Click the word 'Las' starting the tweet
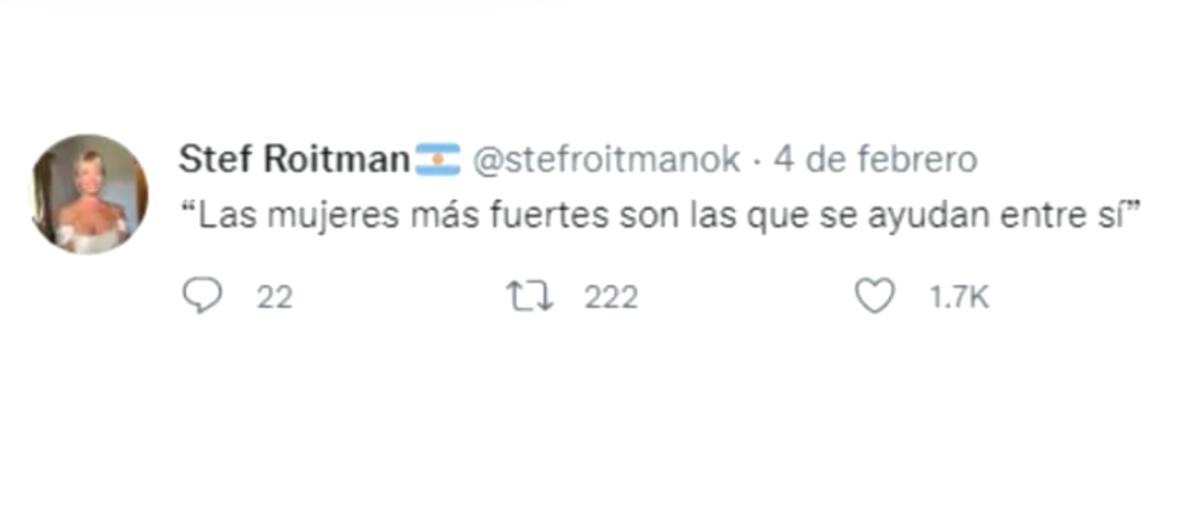Screen dimensions: 1200x515 click(x=223, y=216)
